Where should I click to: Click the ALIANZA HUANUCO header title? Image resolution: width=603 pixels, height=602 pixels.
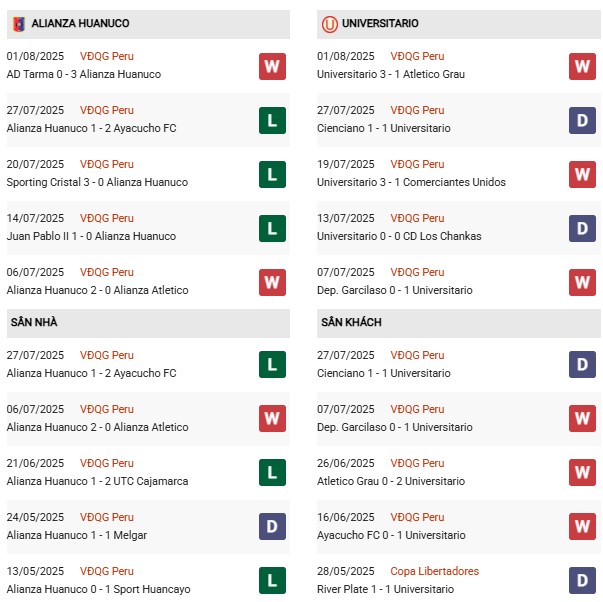click(80, 23)
